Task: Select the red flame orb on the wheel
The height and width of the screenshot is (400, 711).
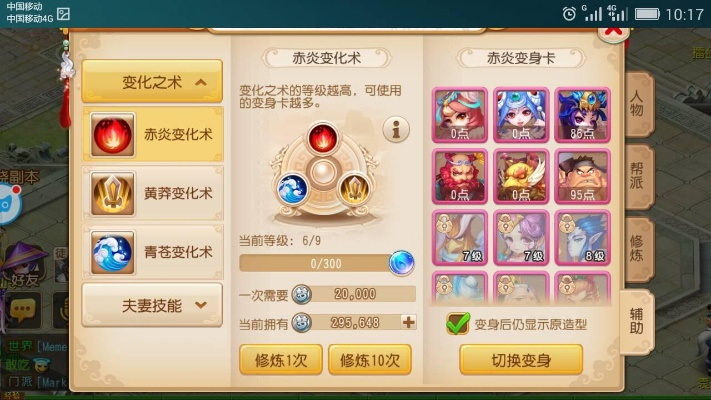Action: pyautogui.click(x=322, y=138)
